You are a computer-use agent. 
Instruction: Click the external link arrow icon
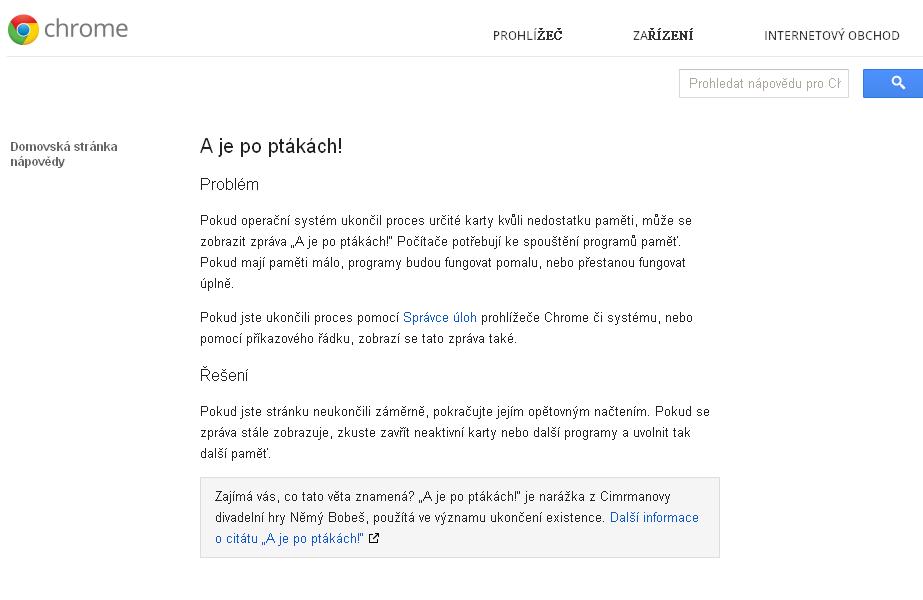(x=374, y=539)
